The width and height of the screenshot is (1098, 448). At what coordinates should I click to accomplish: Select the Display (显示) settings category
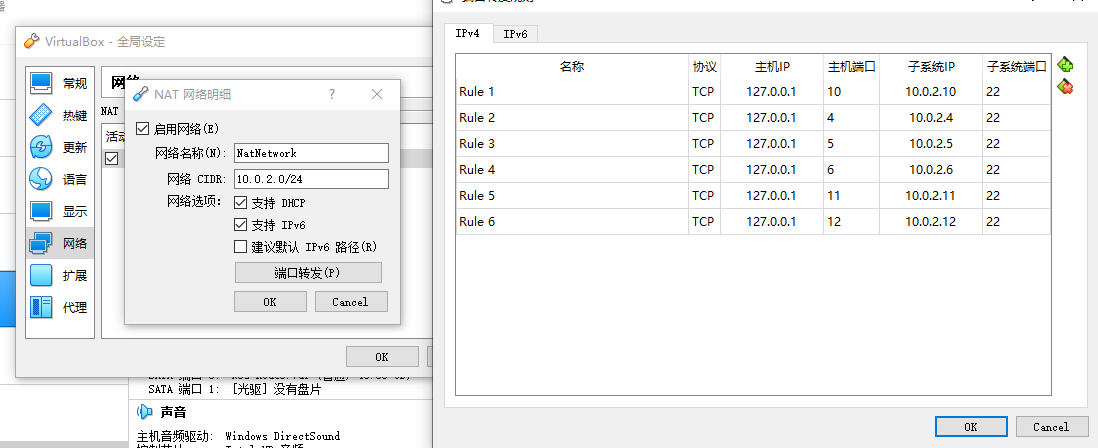[x=60, y=211]
